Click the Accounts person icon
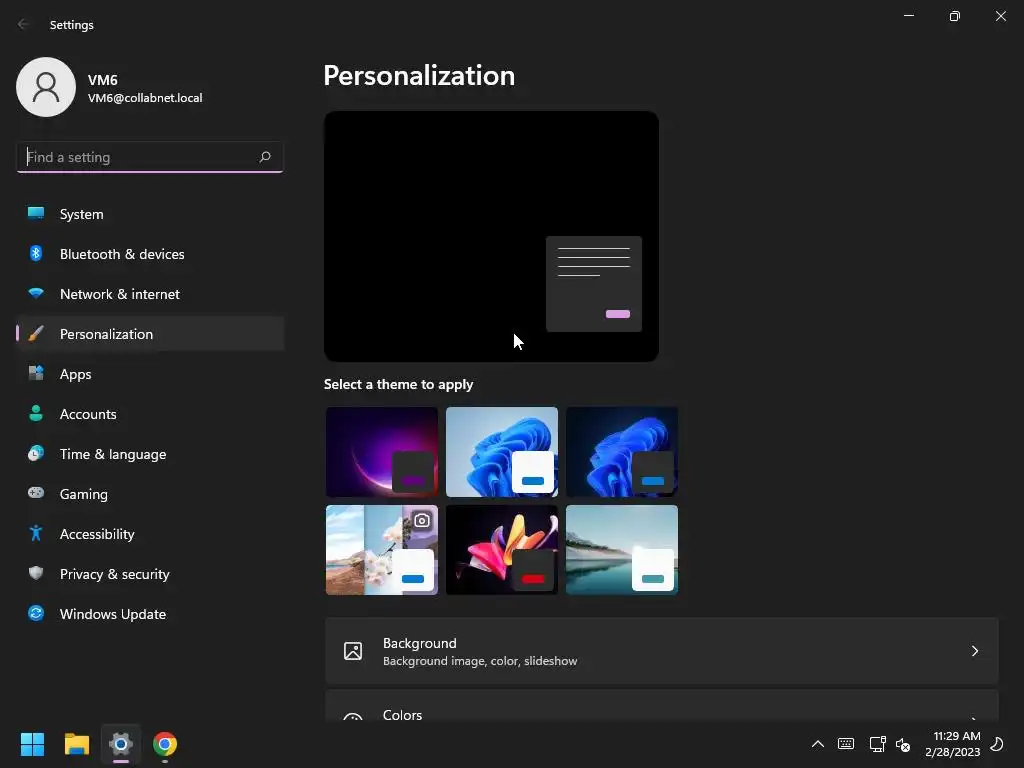The height and width of the screenshot is (768, 1024). [36, 413]
